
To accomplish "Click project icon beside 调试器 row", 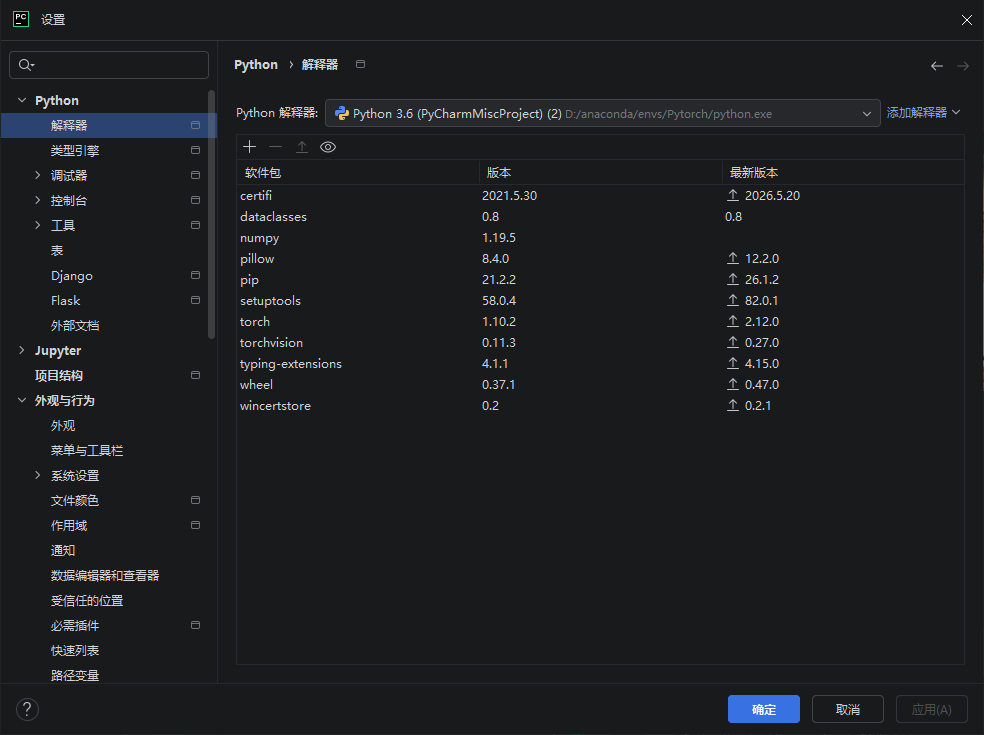I will tap(196, 175).
